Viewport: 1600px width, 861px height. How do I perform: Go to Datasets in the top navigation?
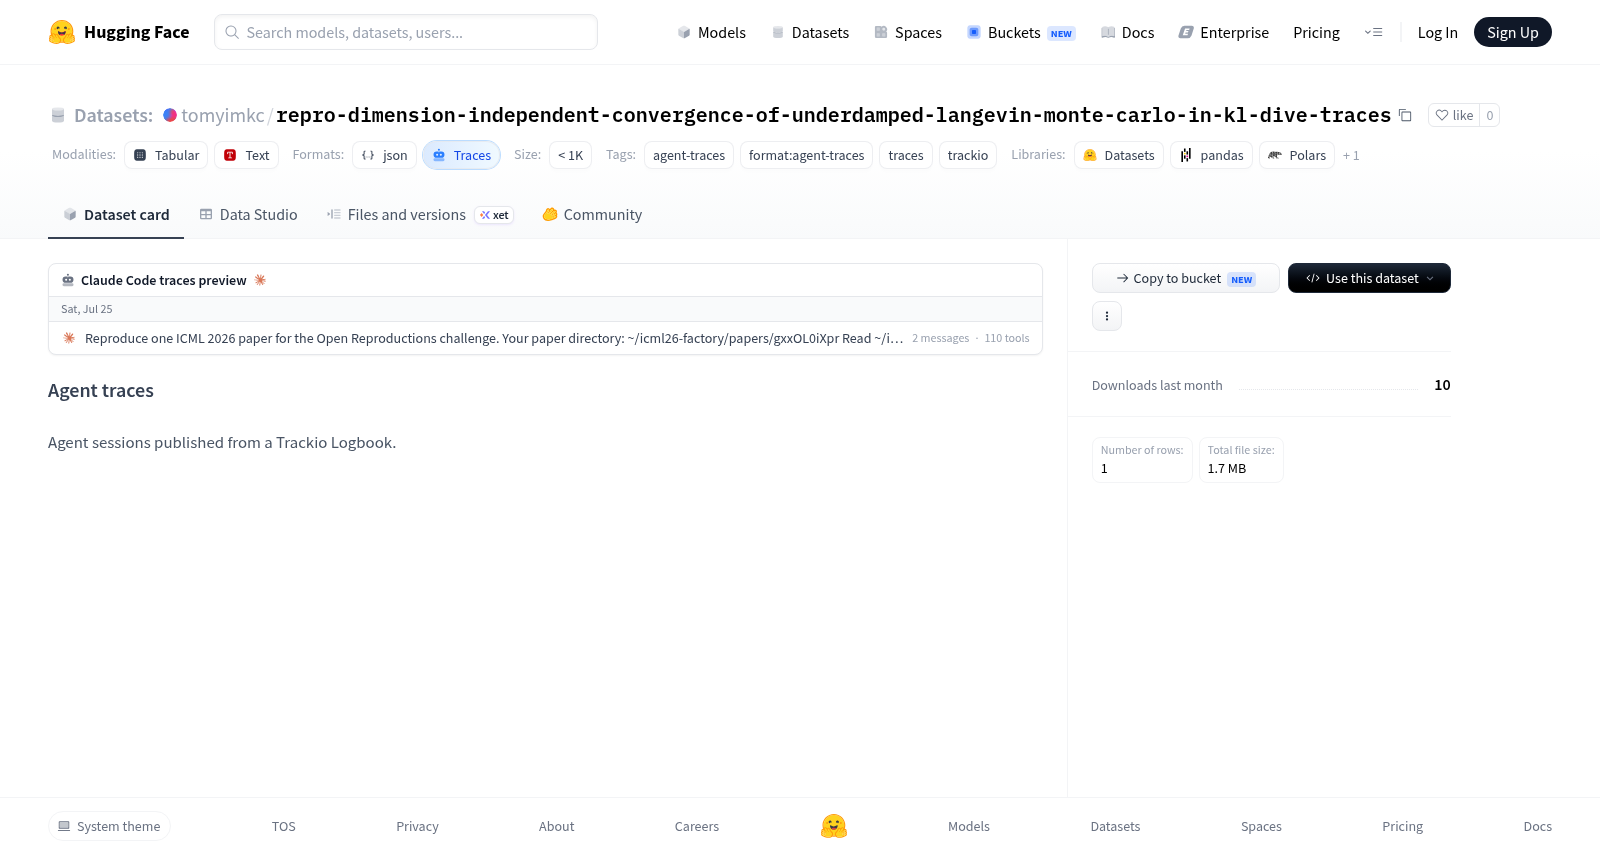point(810,32)
